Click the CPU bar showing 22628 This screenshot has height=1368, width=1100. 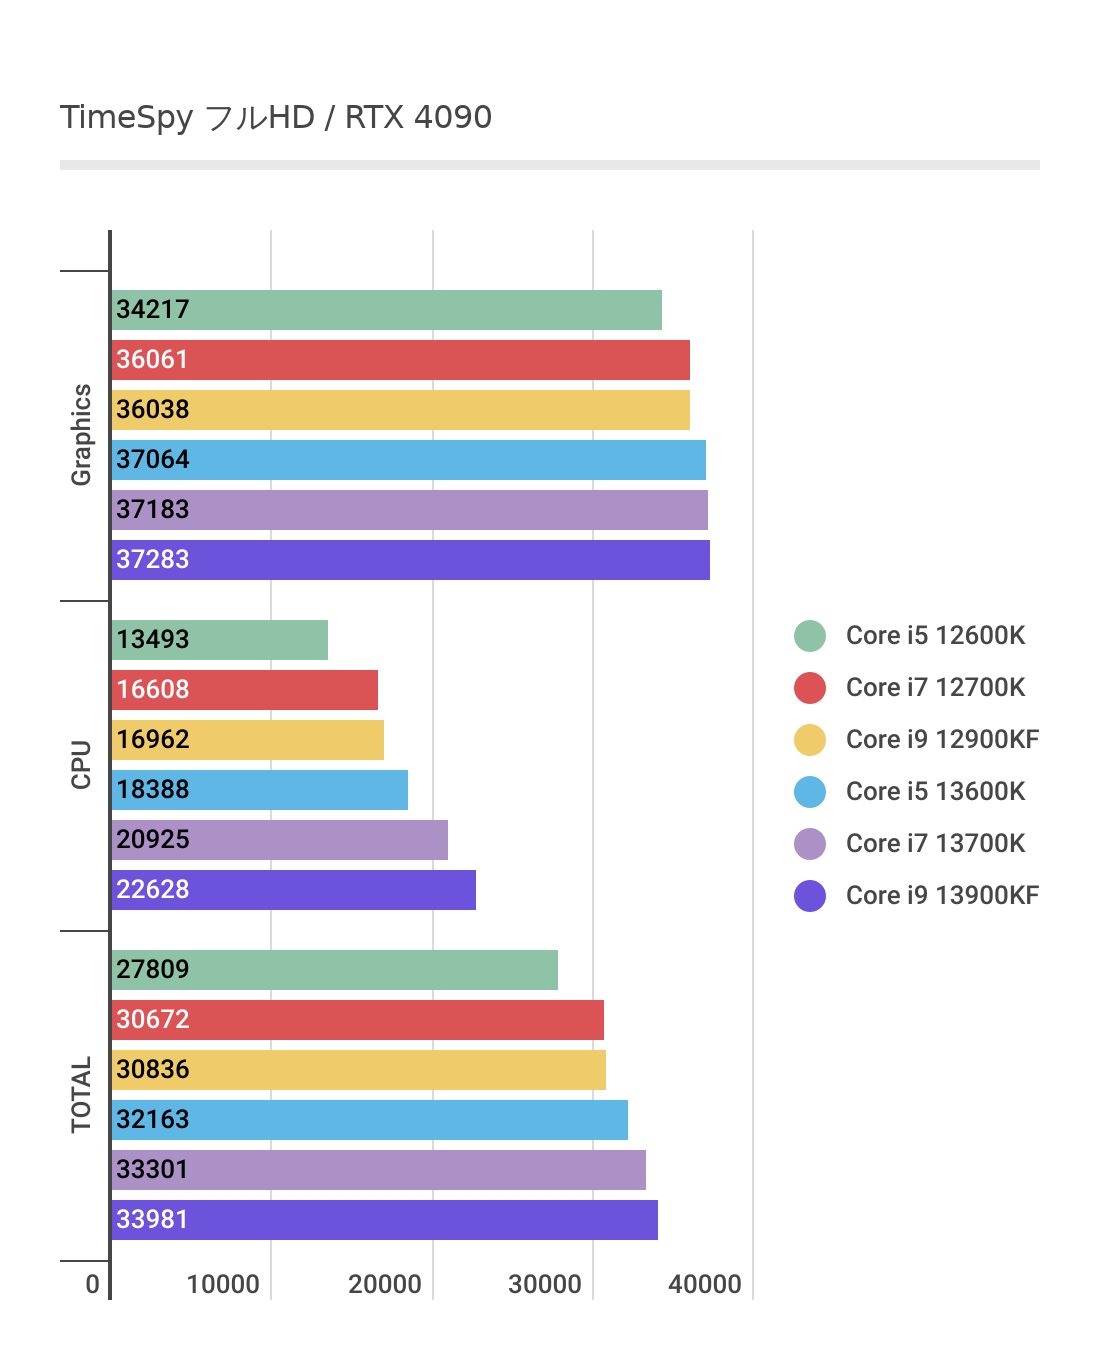(294, 890)
